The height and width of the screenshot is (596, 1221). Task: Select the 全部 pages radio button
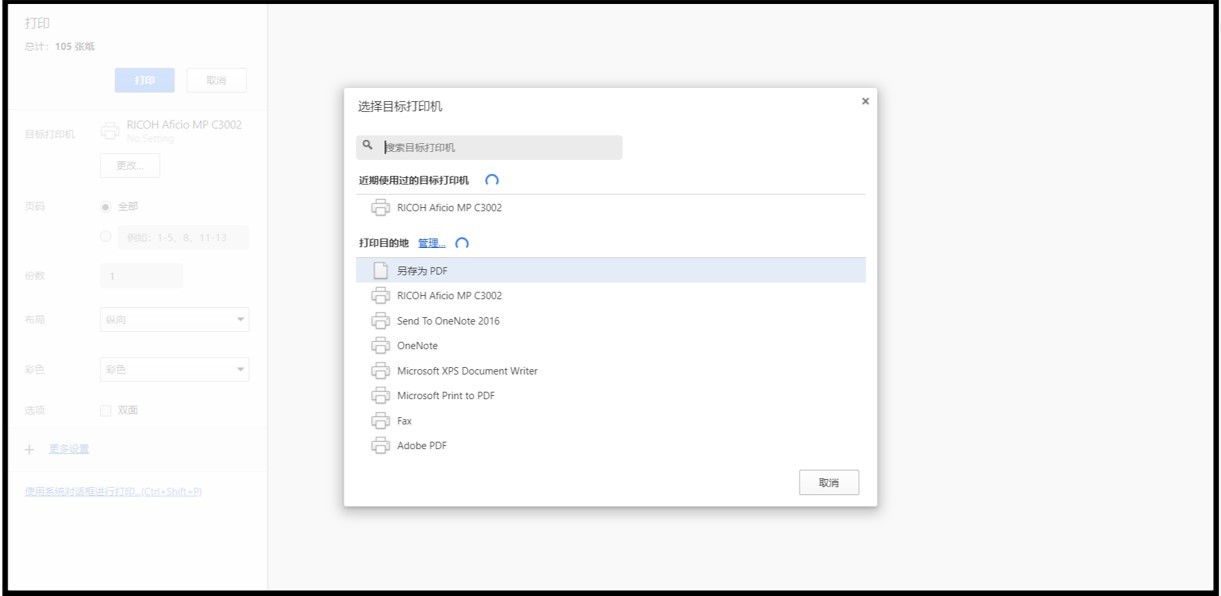[106, 207]
